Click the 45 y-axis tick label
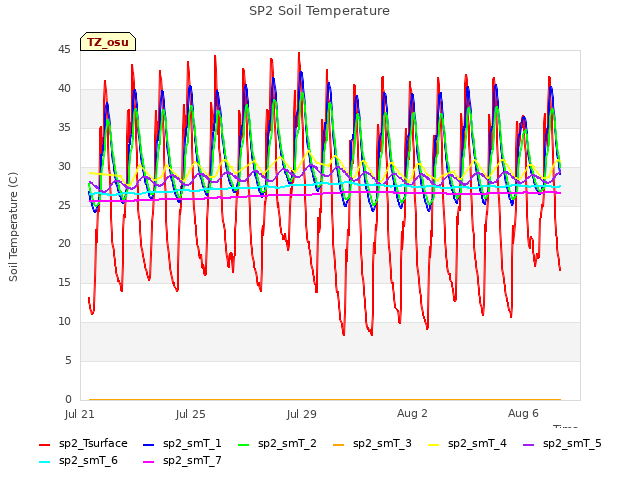640x480 pixels. 64,50
